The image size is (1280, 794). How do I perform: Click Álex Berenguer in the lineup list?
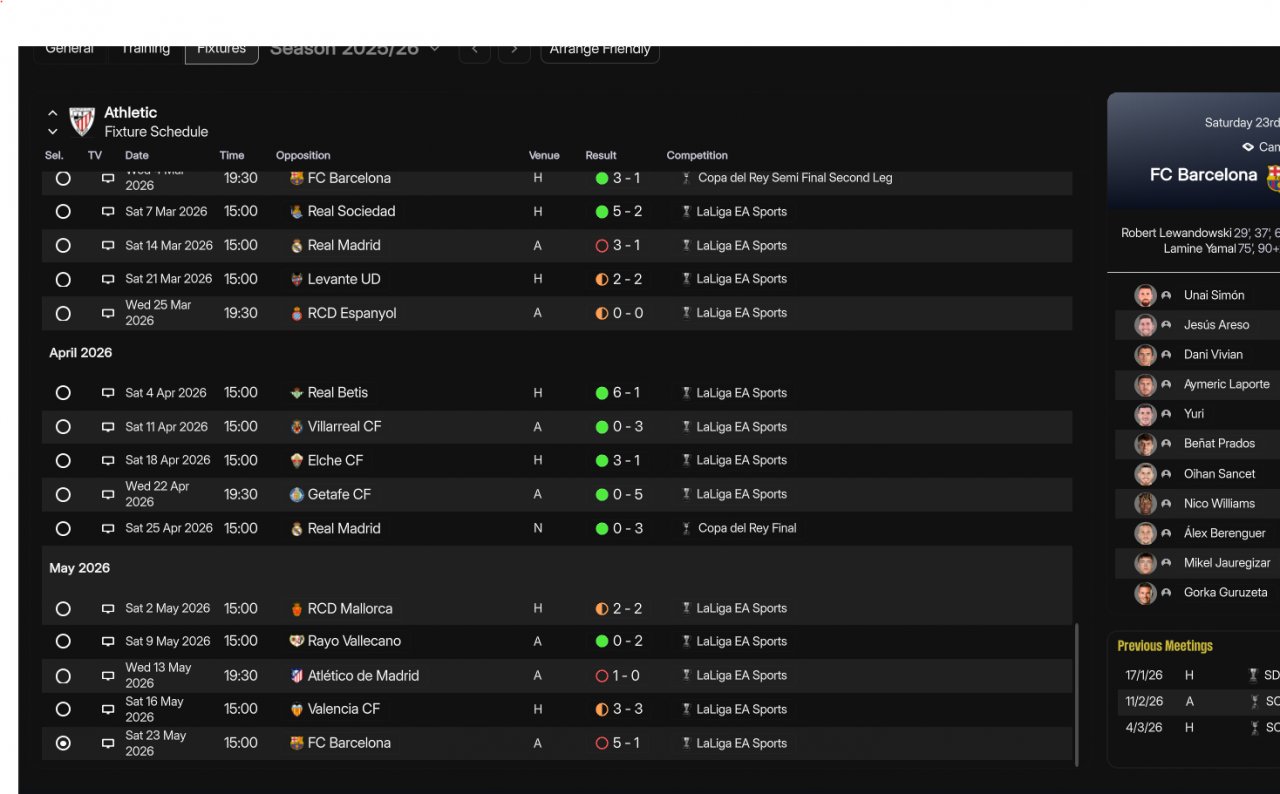pos(1225,534)
